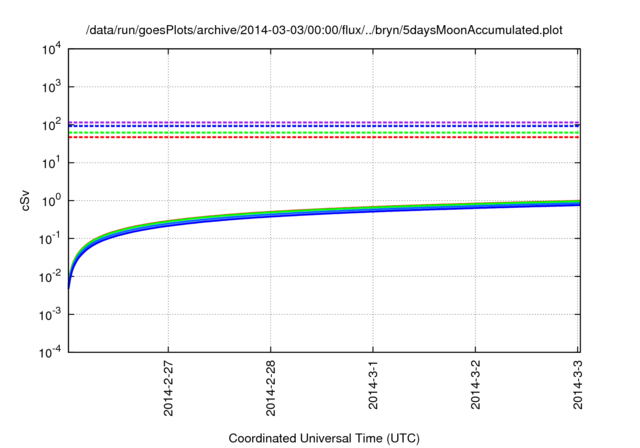This screenshot has width=640, height=448.
Task: Click the 2014-2-27 date label
Action: (168, 388)
